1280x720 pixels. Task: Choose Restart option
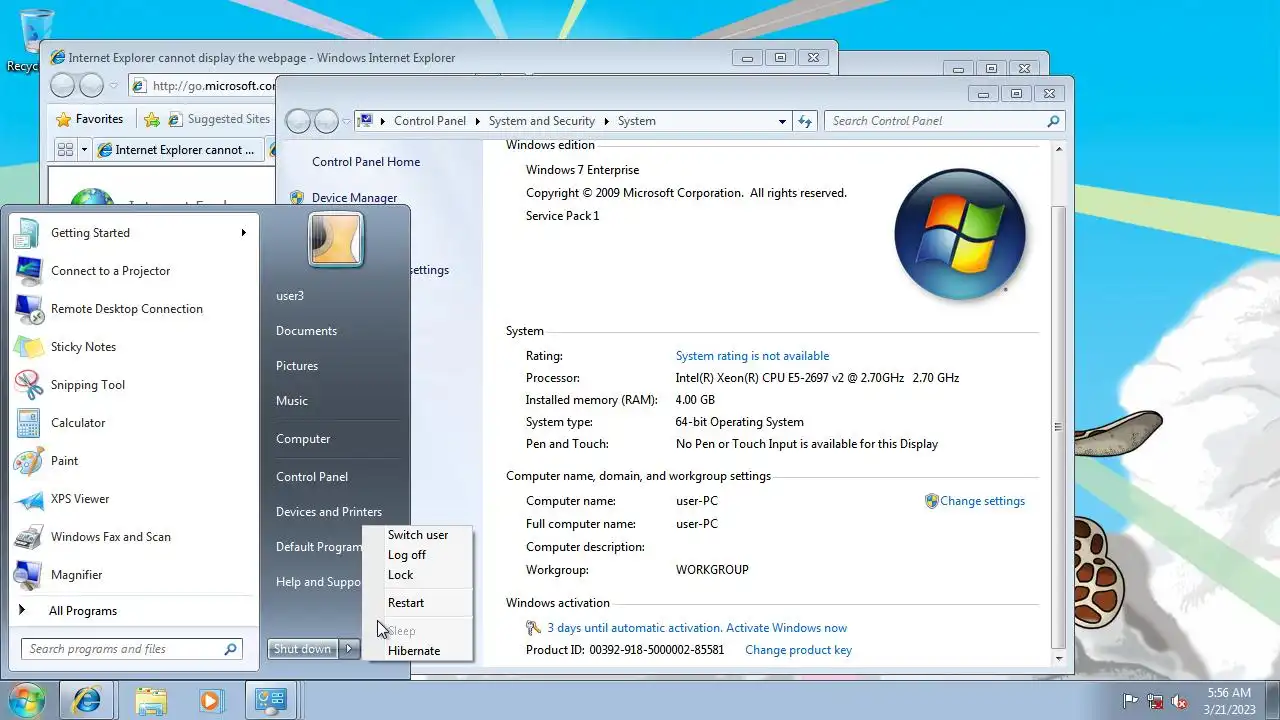[418, 603]
